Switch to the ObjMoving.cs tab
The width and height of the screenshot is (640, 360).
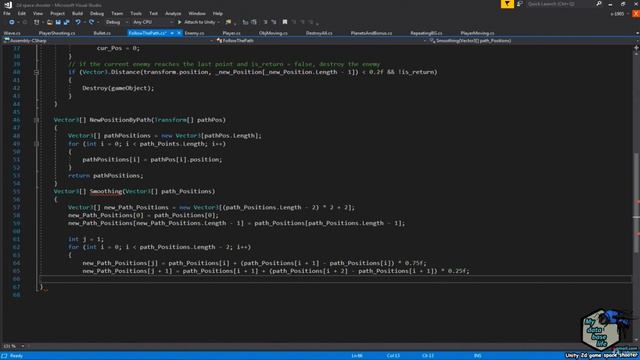tap(273, 33)
